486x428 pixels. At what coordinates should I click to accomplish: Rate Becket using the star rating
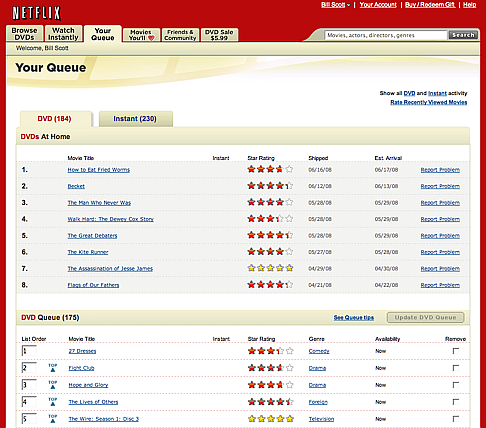pos(270,186)
